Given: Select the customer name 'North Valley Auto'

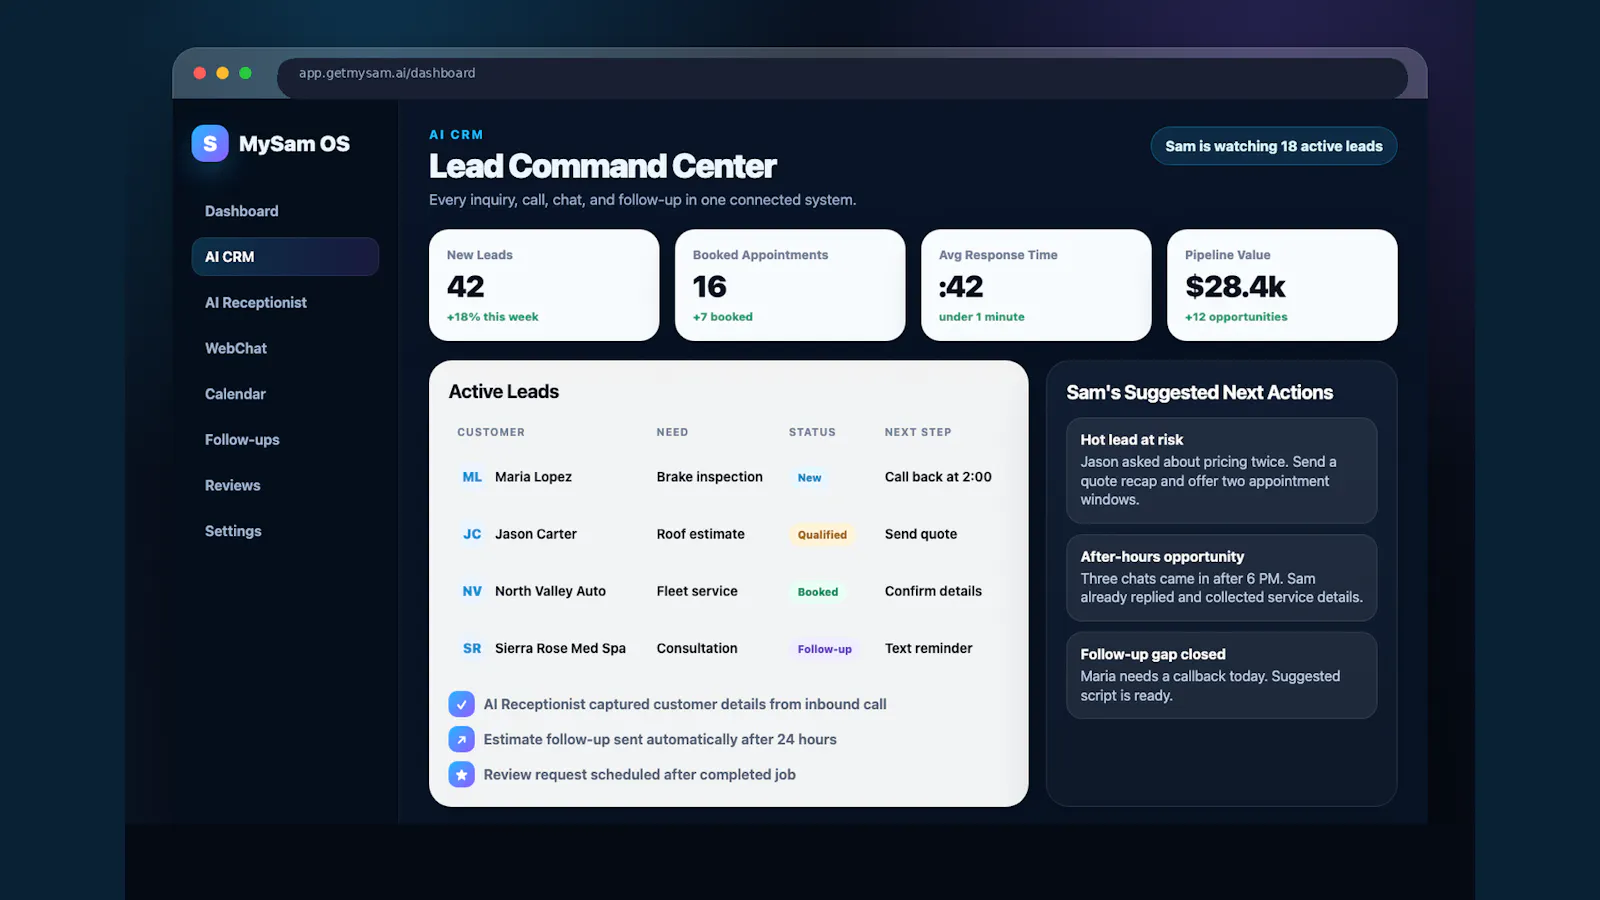Looking at the screenshot, I should click(550, 591).
